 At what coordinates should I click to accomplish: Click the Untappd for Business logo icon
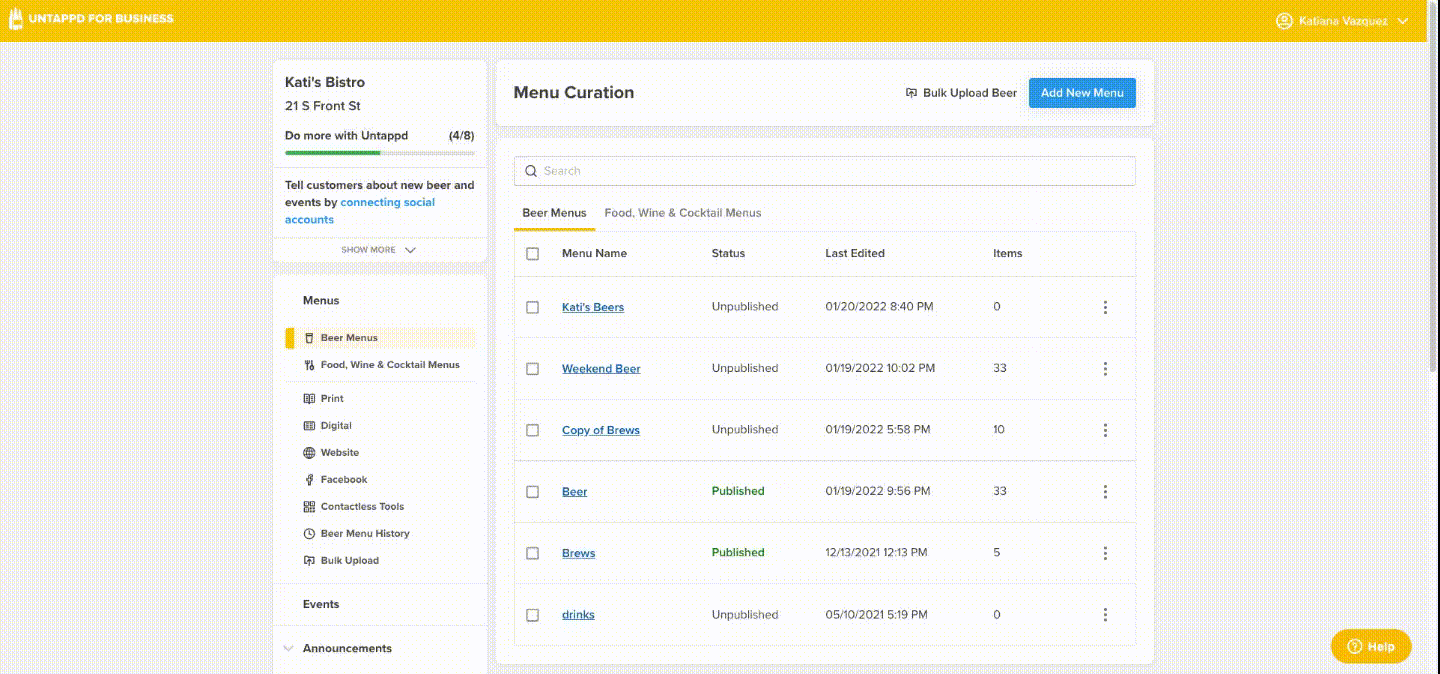coord(15,19)
